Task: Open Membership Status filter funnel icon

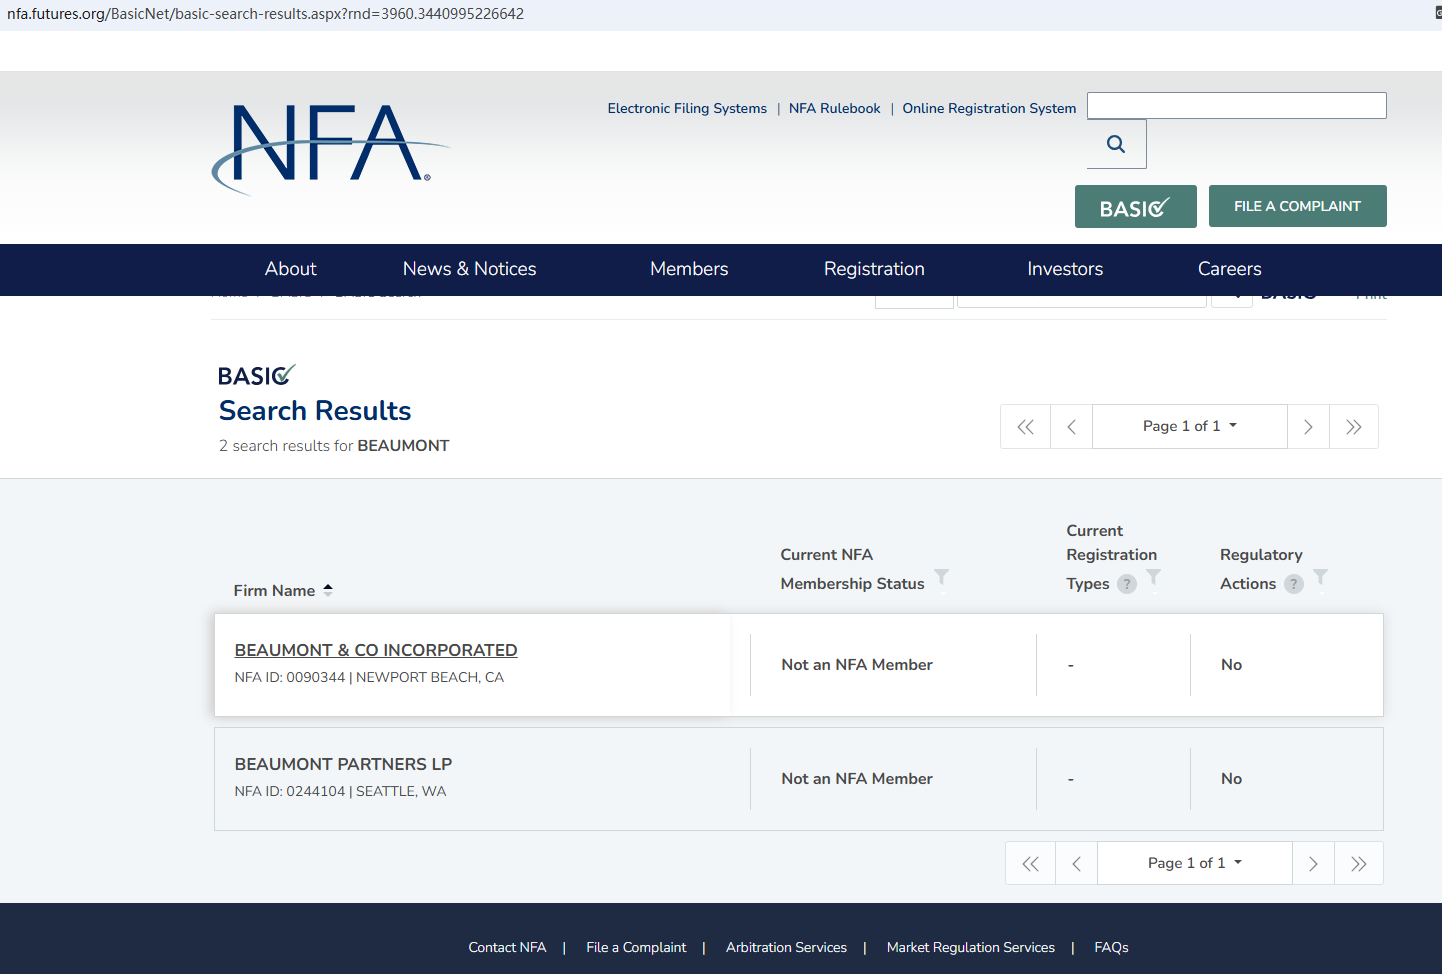Action: [x=941, y=578]
